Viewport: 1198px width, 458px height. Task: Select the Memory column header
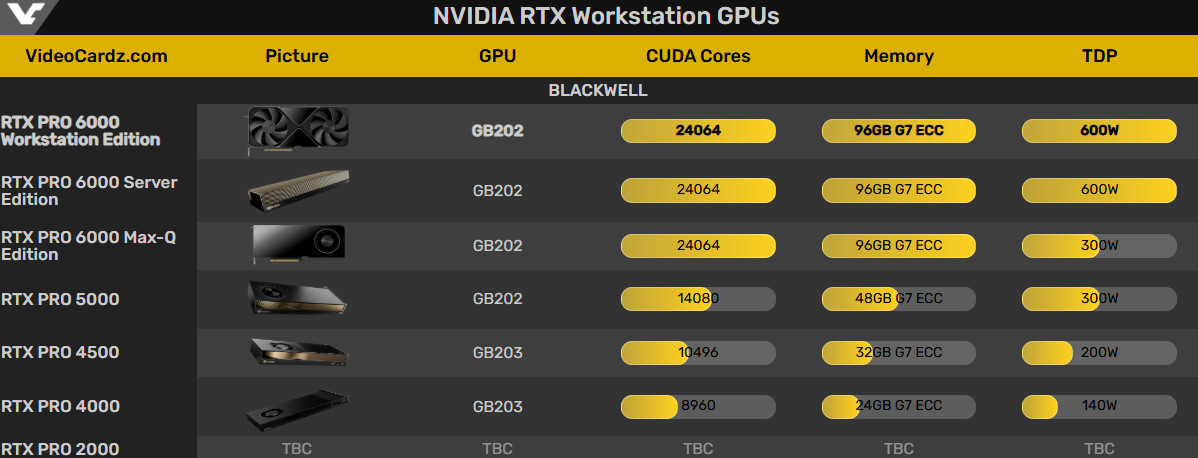898,56
